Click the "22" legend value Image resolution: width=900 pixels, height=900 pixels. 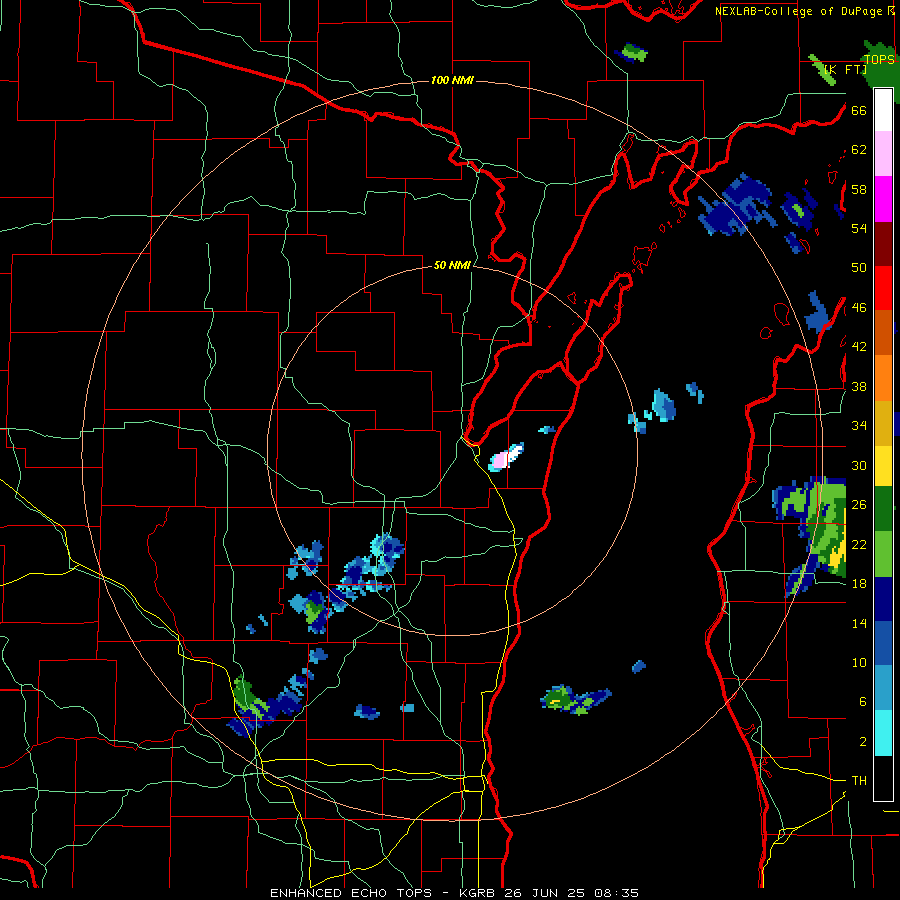pyautogui.click(x=859, y=544)
